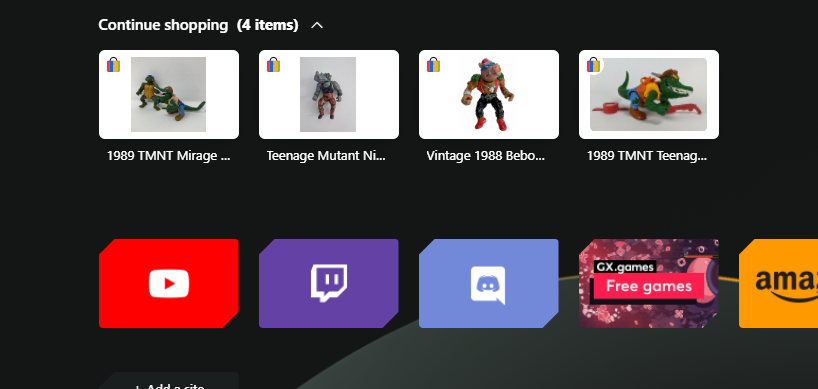Click the '(4 items)' count label
This screenshot has width=818, height=389.
tap(267, 25)
